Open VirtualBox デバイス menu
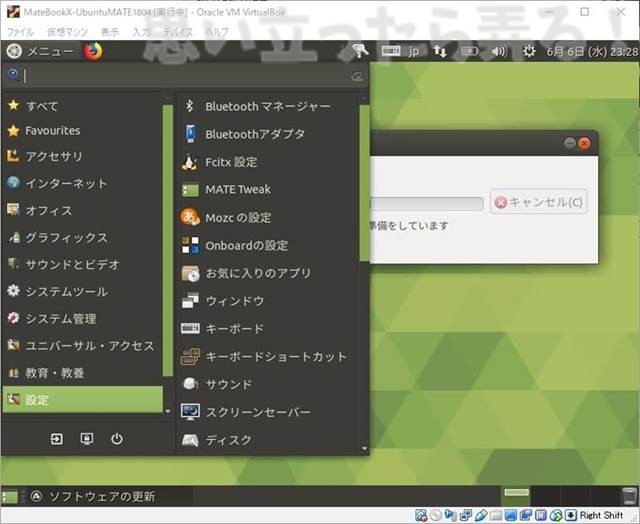 tap(178, 31)
